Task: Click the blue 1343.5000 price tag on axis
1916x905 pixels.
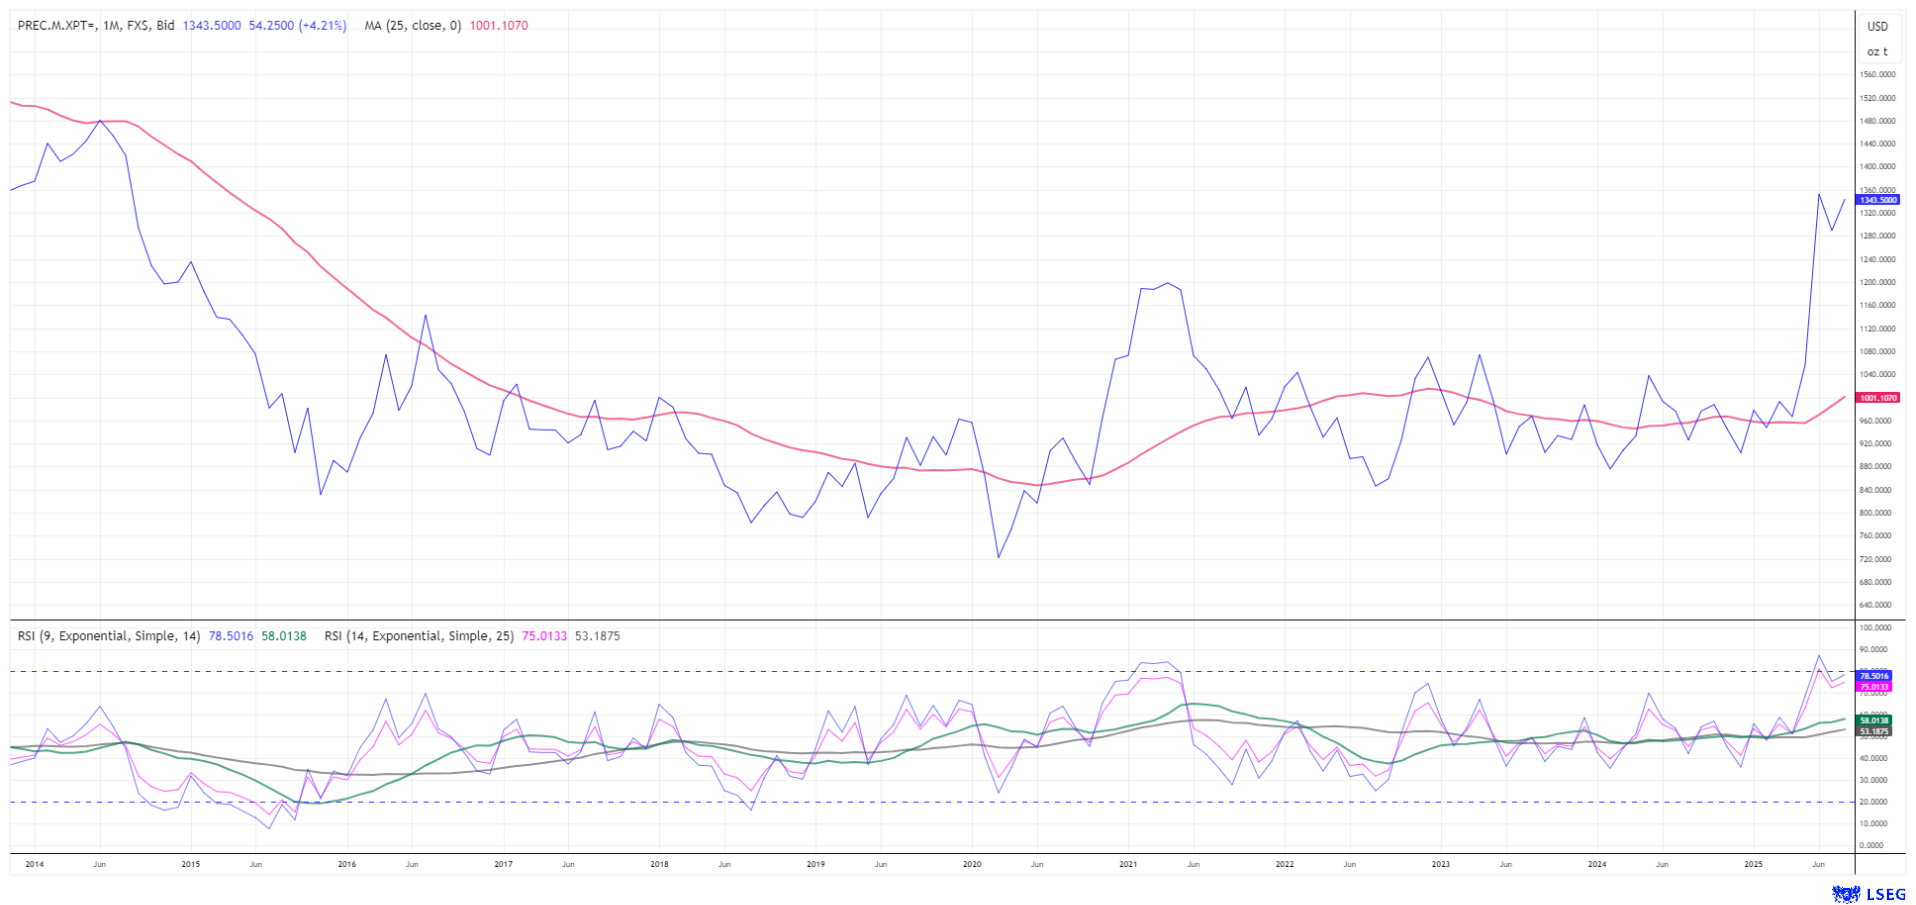Action: pos(1878,200)
